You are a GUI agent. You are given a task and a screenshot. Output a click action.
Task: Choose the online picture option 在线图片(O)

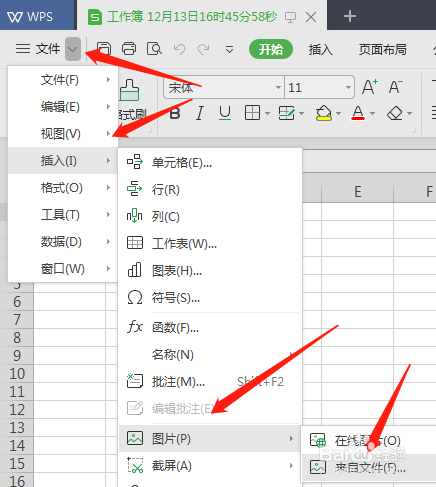tap(369, 441)
